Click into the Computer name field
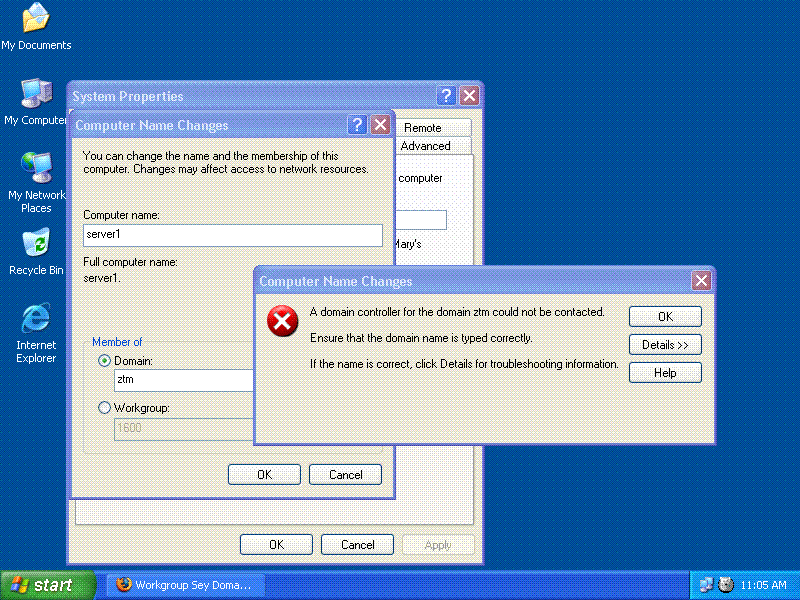The height and width of the screenshot is (600, 800). pos(233,235)
